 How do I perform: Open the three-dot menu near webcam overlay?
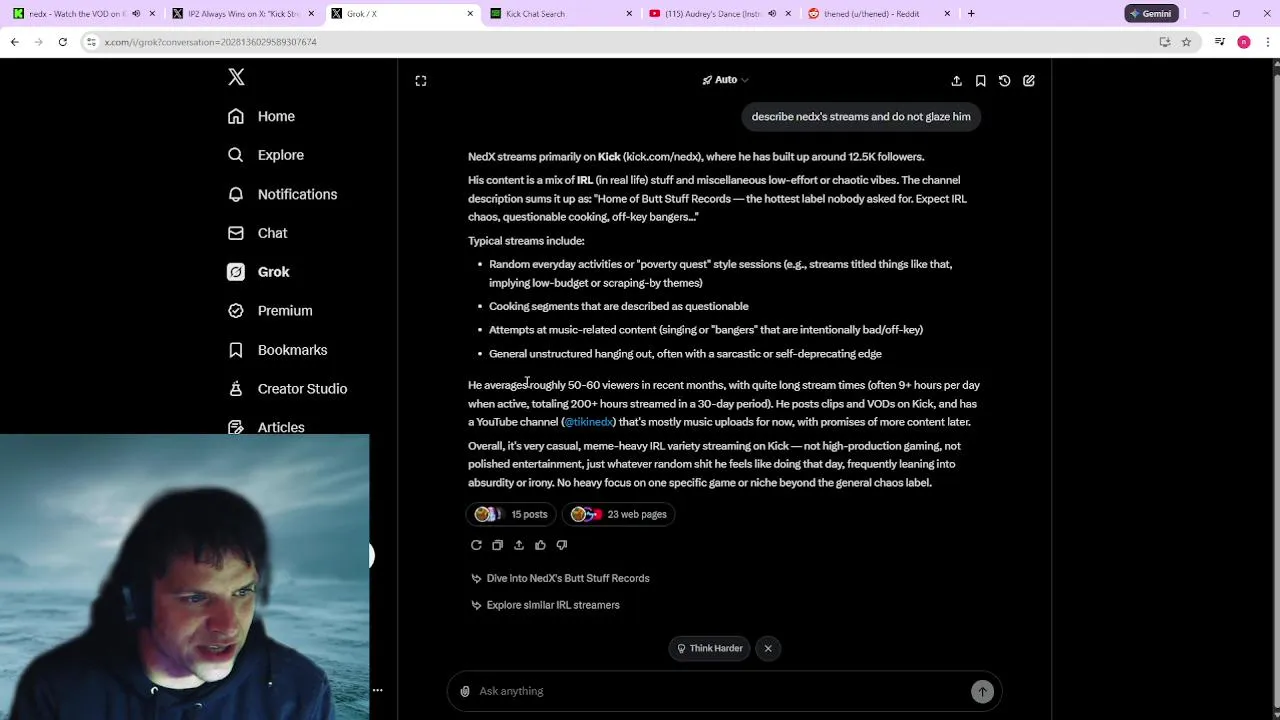tap(377, 690)
